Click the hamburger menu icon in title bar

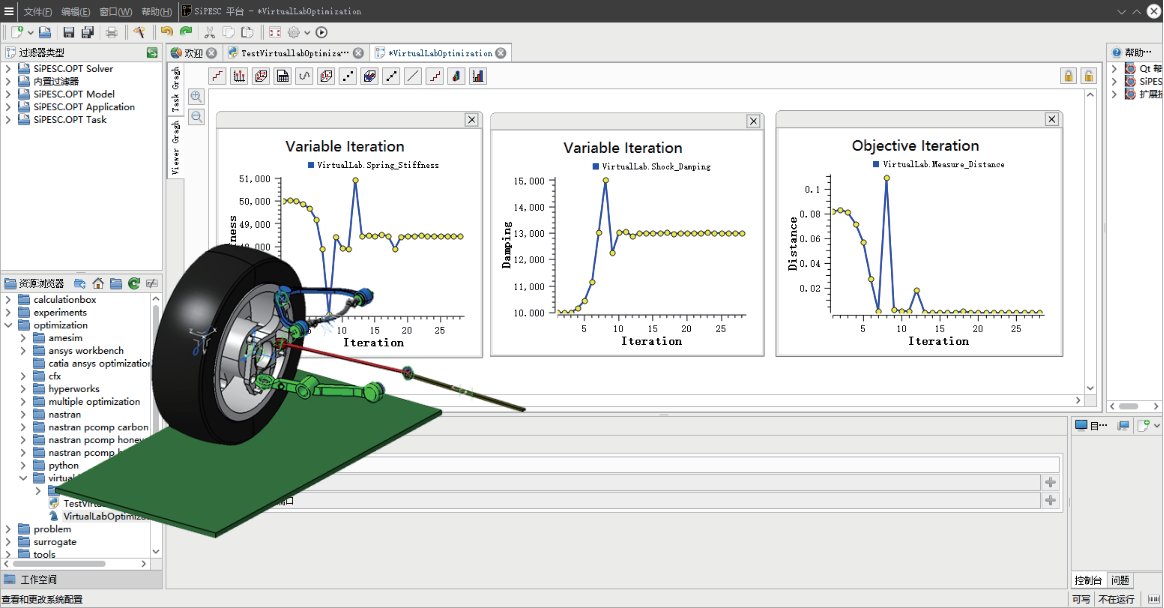[x=9, y=11]
